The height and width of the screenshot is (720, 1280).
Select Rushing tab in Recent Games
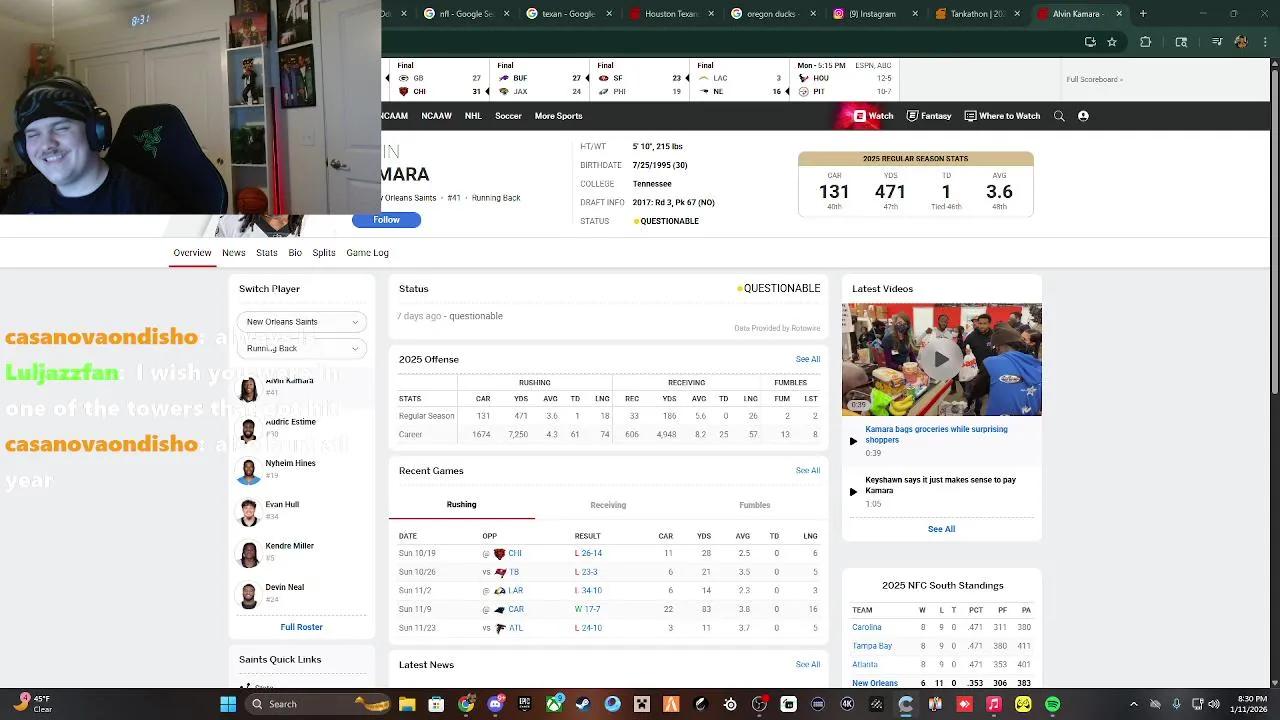coord(461,505)
